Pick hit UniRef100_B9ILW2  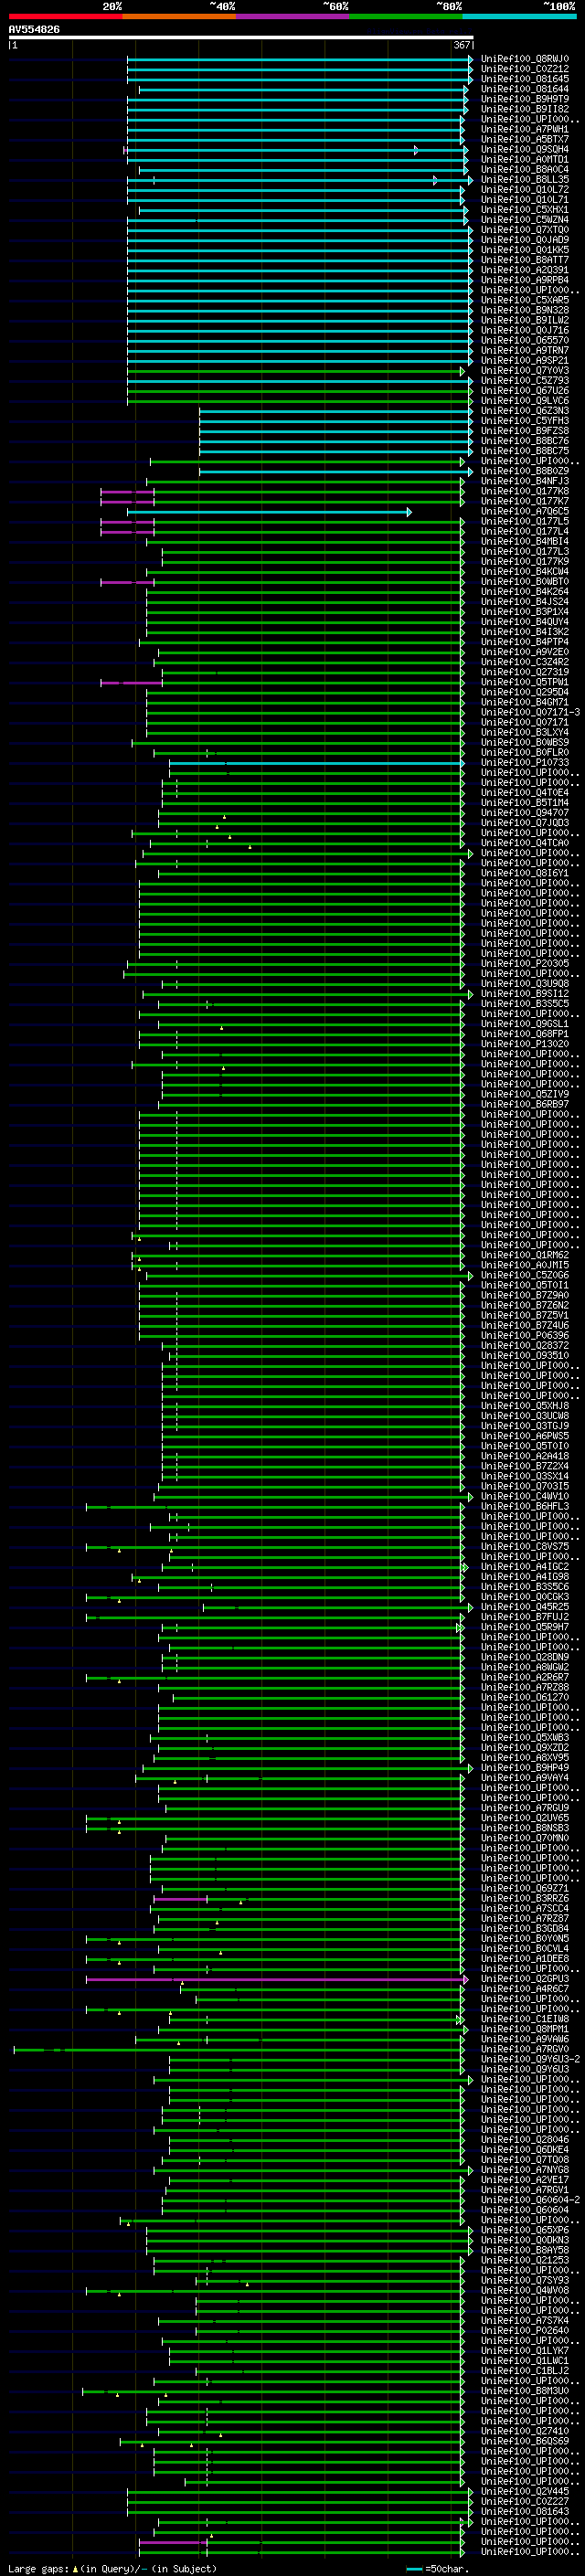pos(524,320)
